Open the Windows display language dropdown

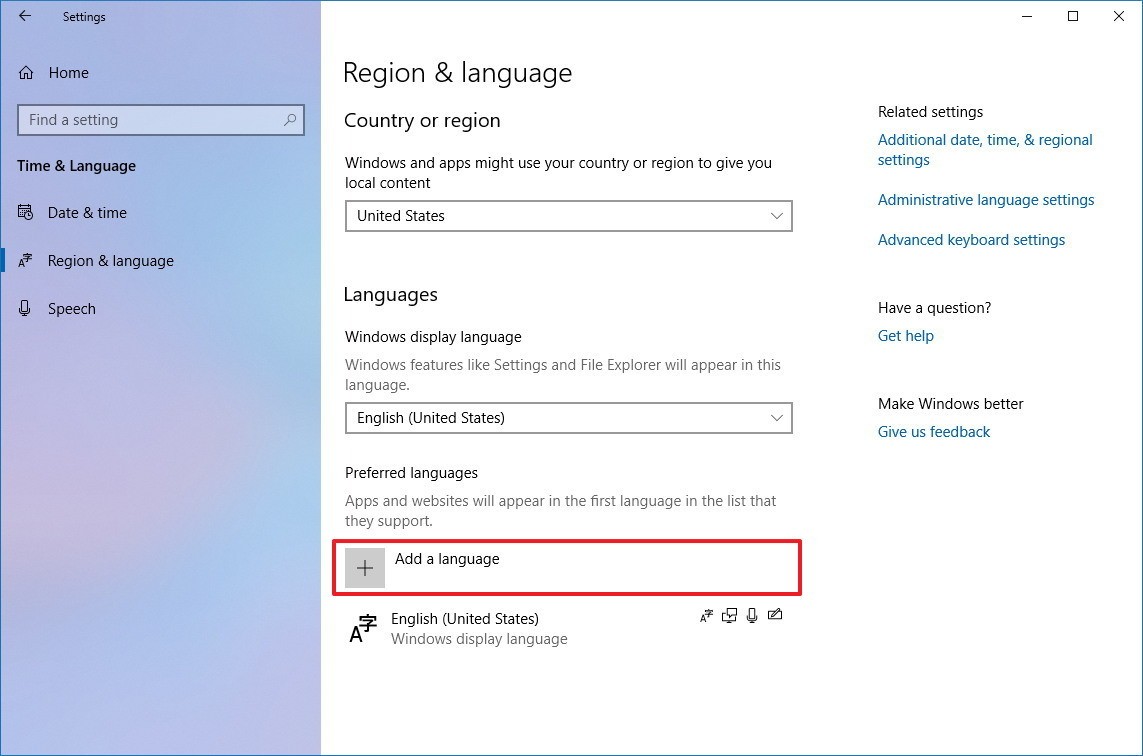click(x=569, y=418)
